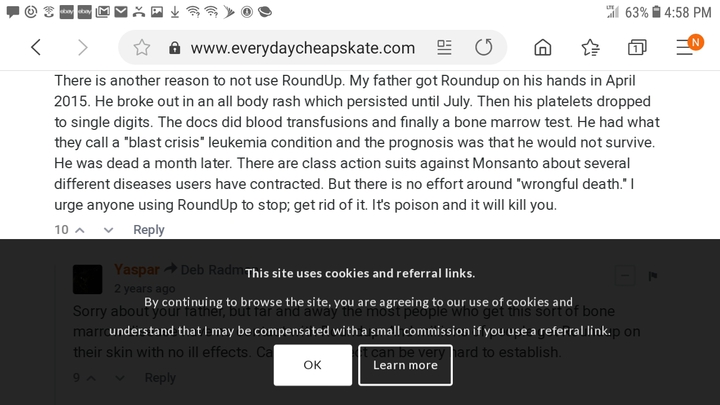This screenshot has width=720, height=405.
Task: Reply to the RoundUp comment
Action: click(x=149, y=230)
